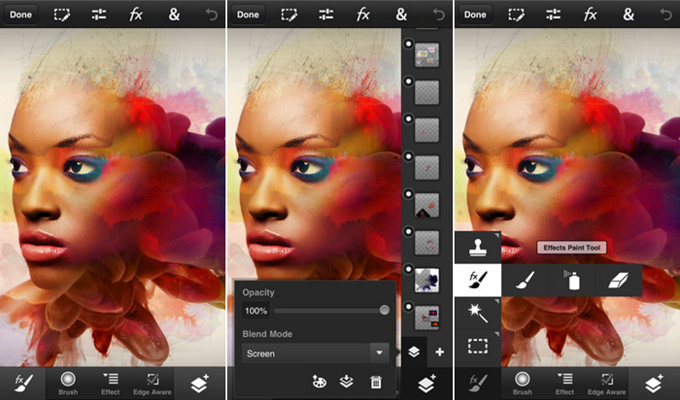680x400 pixels.
Task: Open adjustments sliders icon on right screen
Action: (553, 15)
